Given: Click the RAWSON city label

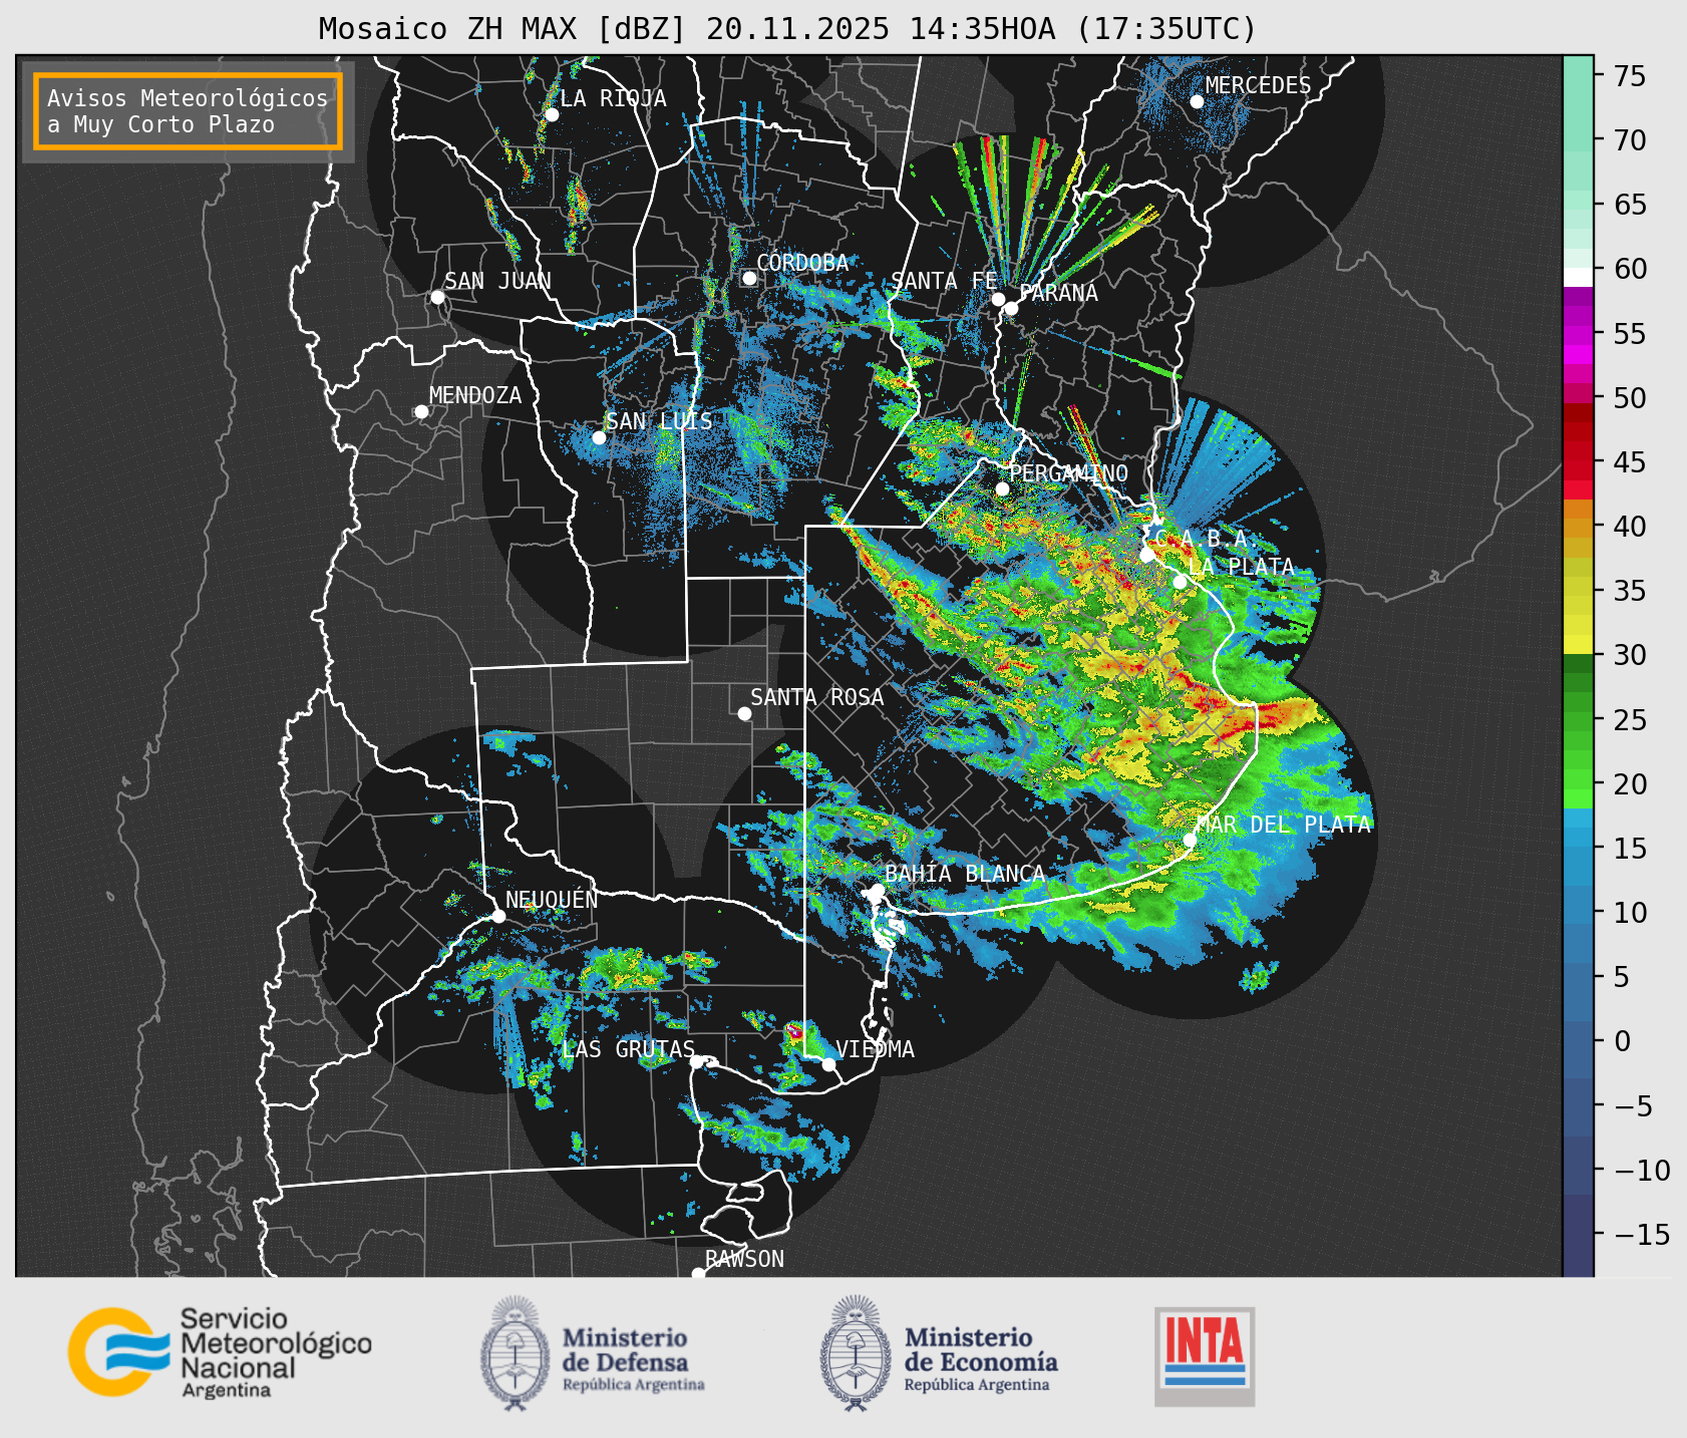Looking at the screenshot, I should click(x=745, y=1259).
